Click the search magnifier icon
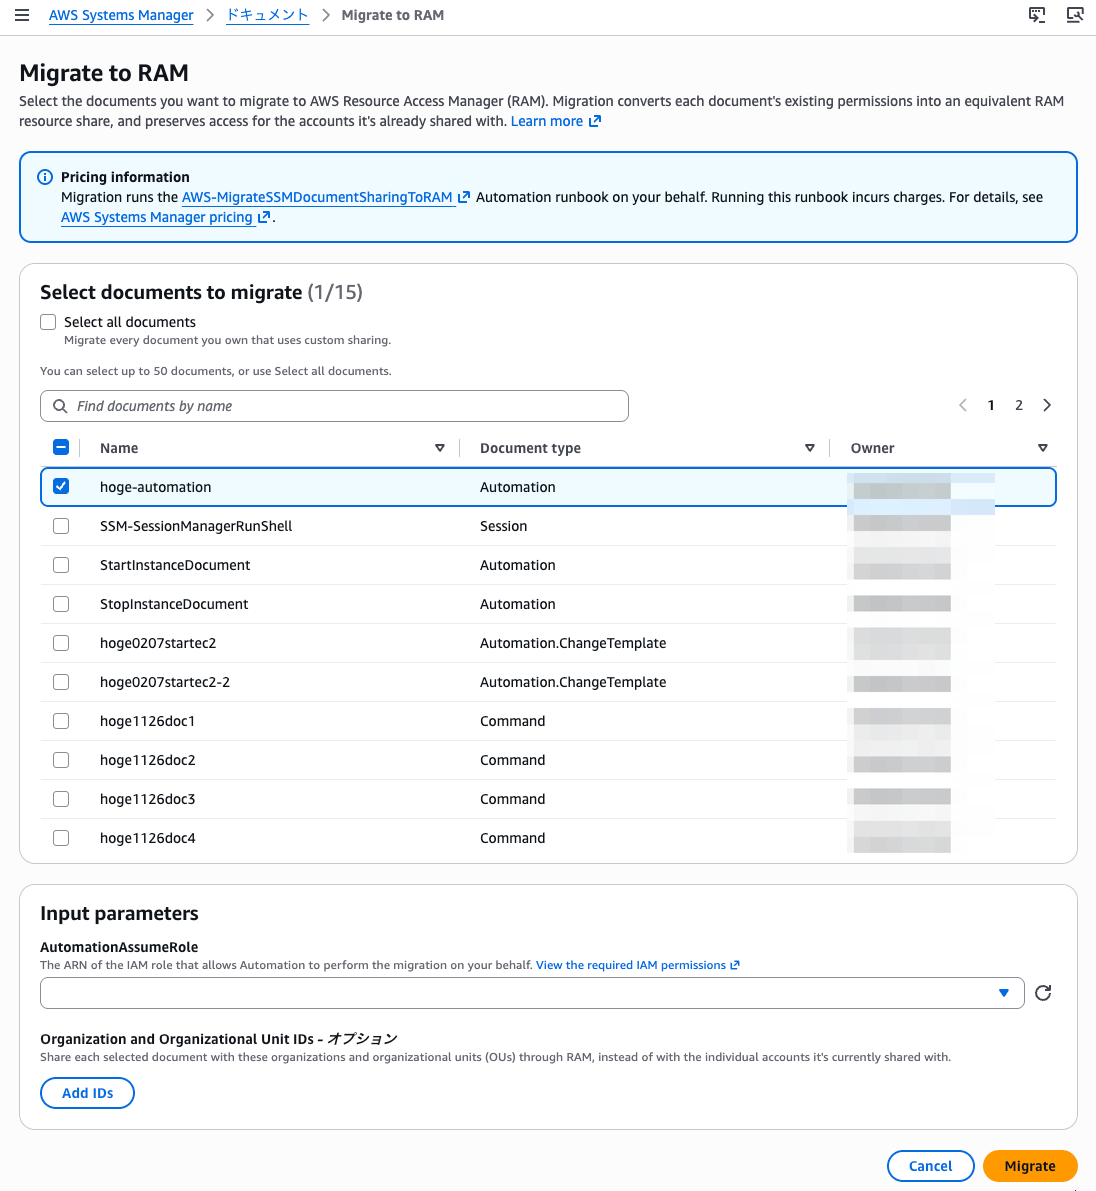 [x=60, y=406]
